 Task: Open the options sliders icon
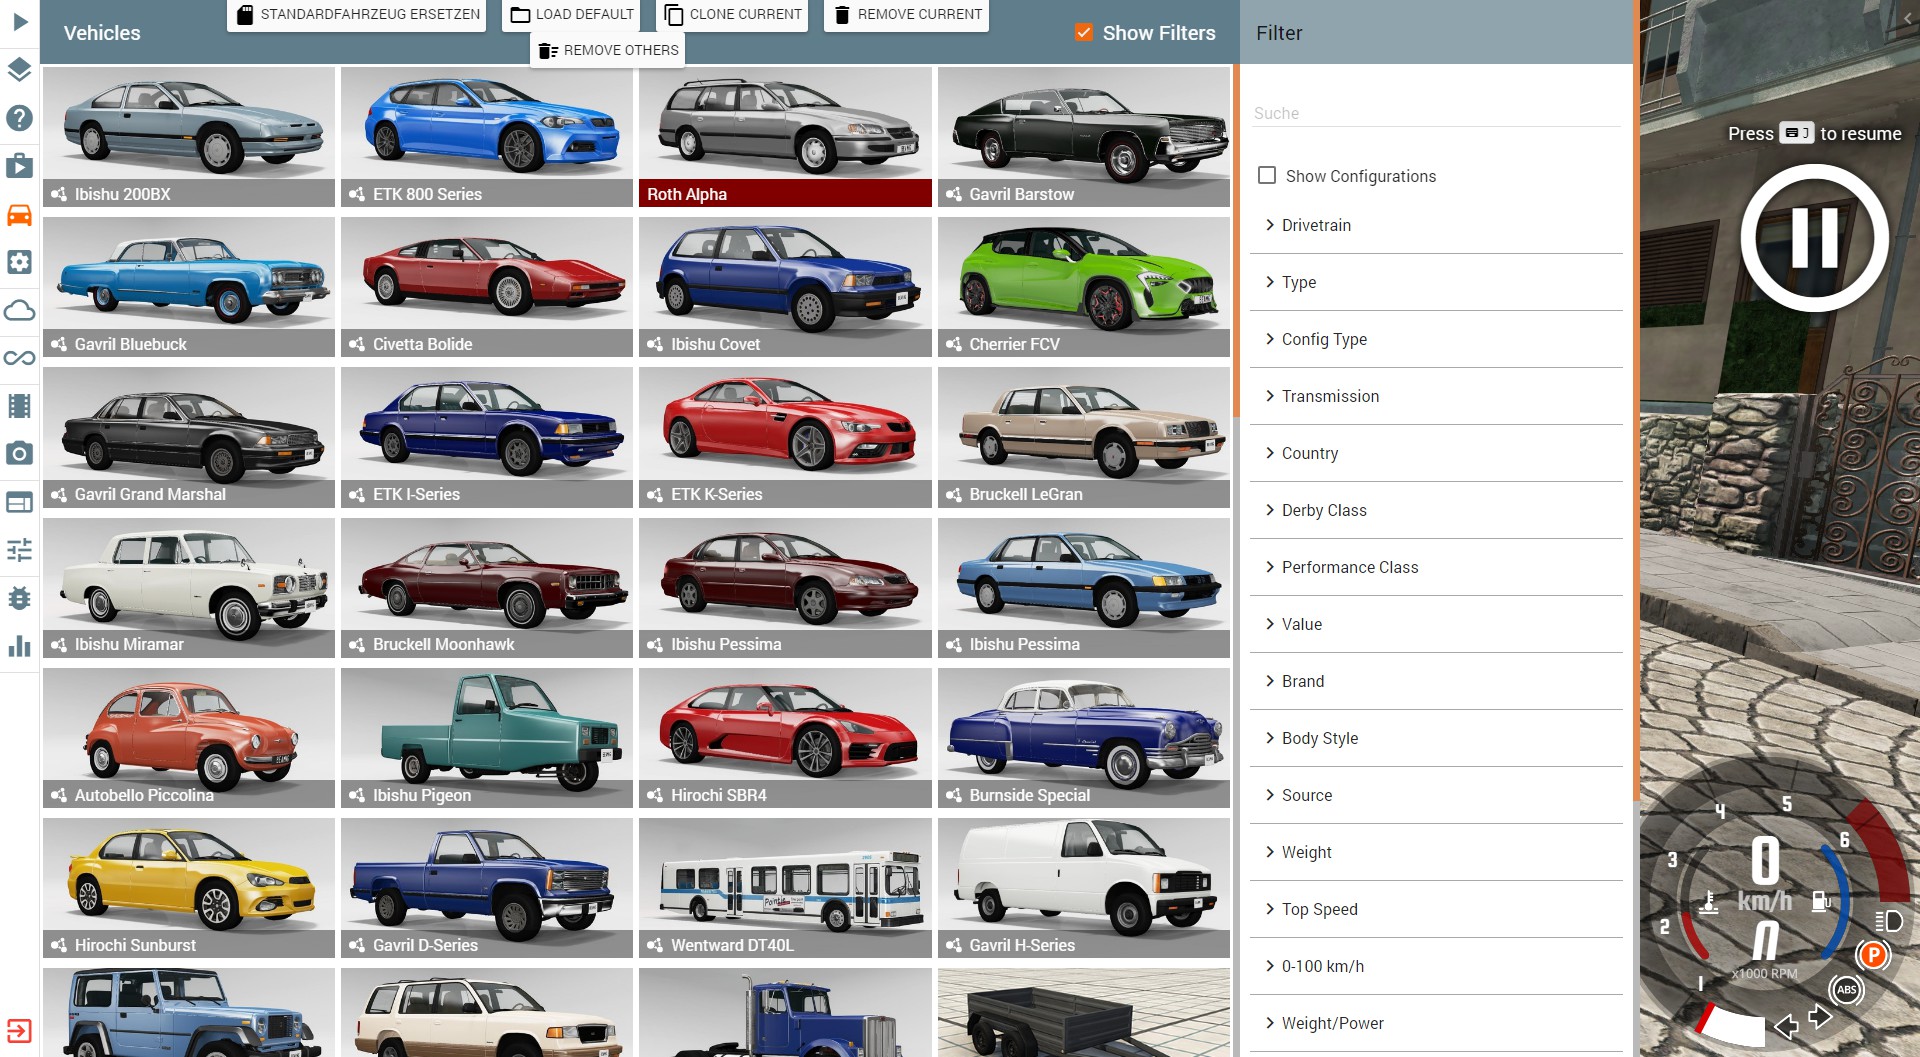click(19, 549)
